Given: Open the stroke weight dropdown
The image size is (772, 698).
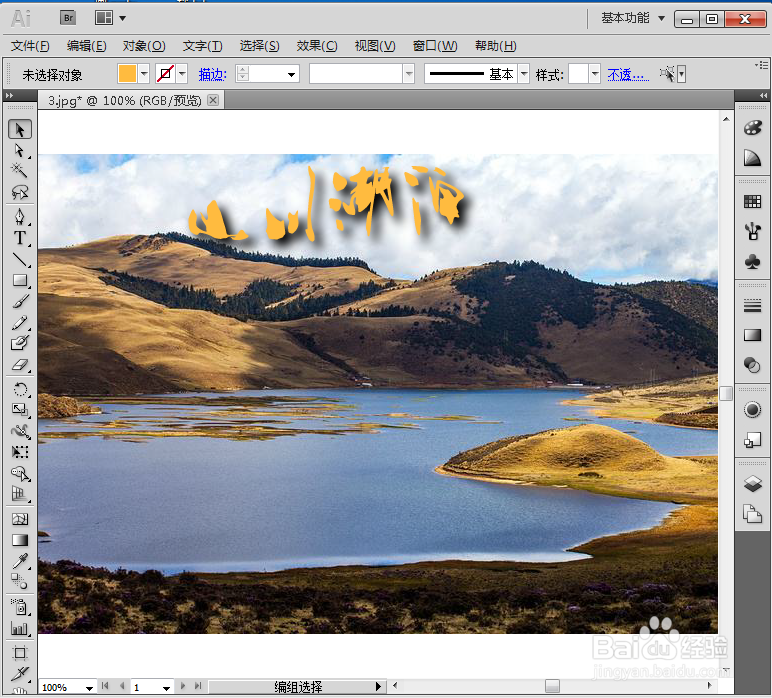Looking at the screenshot, I should [x=291, y=75].
